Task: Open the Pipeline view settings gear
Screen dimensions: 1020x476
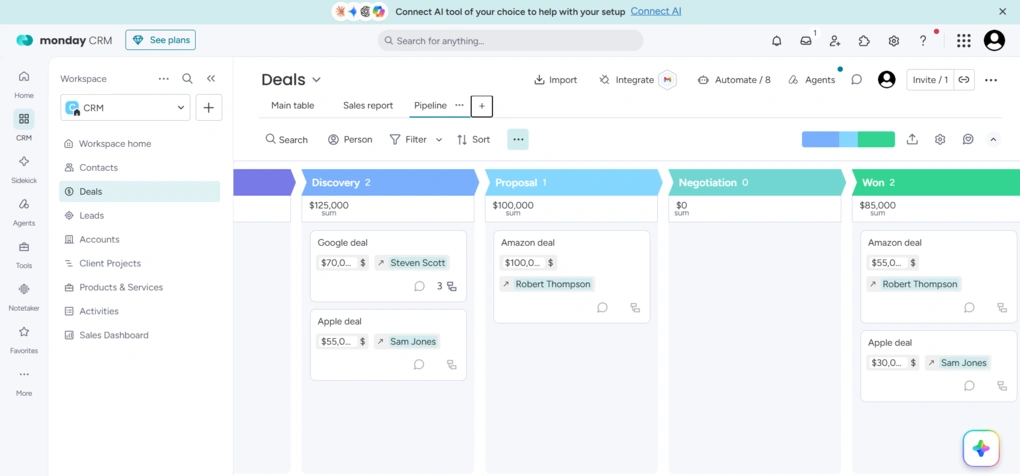Action: [x=940, y=139]
